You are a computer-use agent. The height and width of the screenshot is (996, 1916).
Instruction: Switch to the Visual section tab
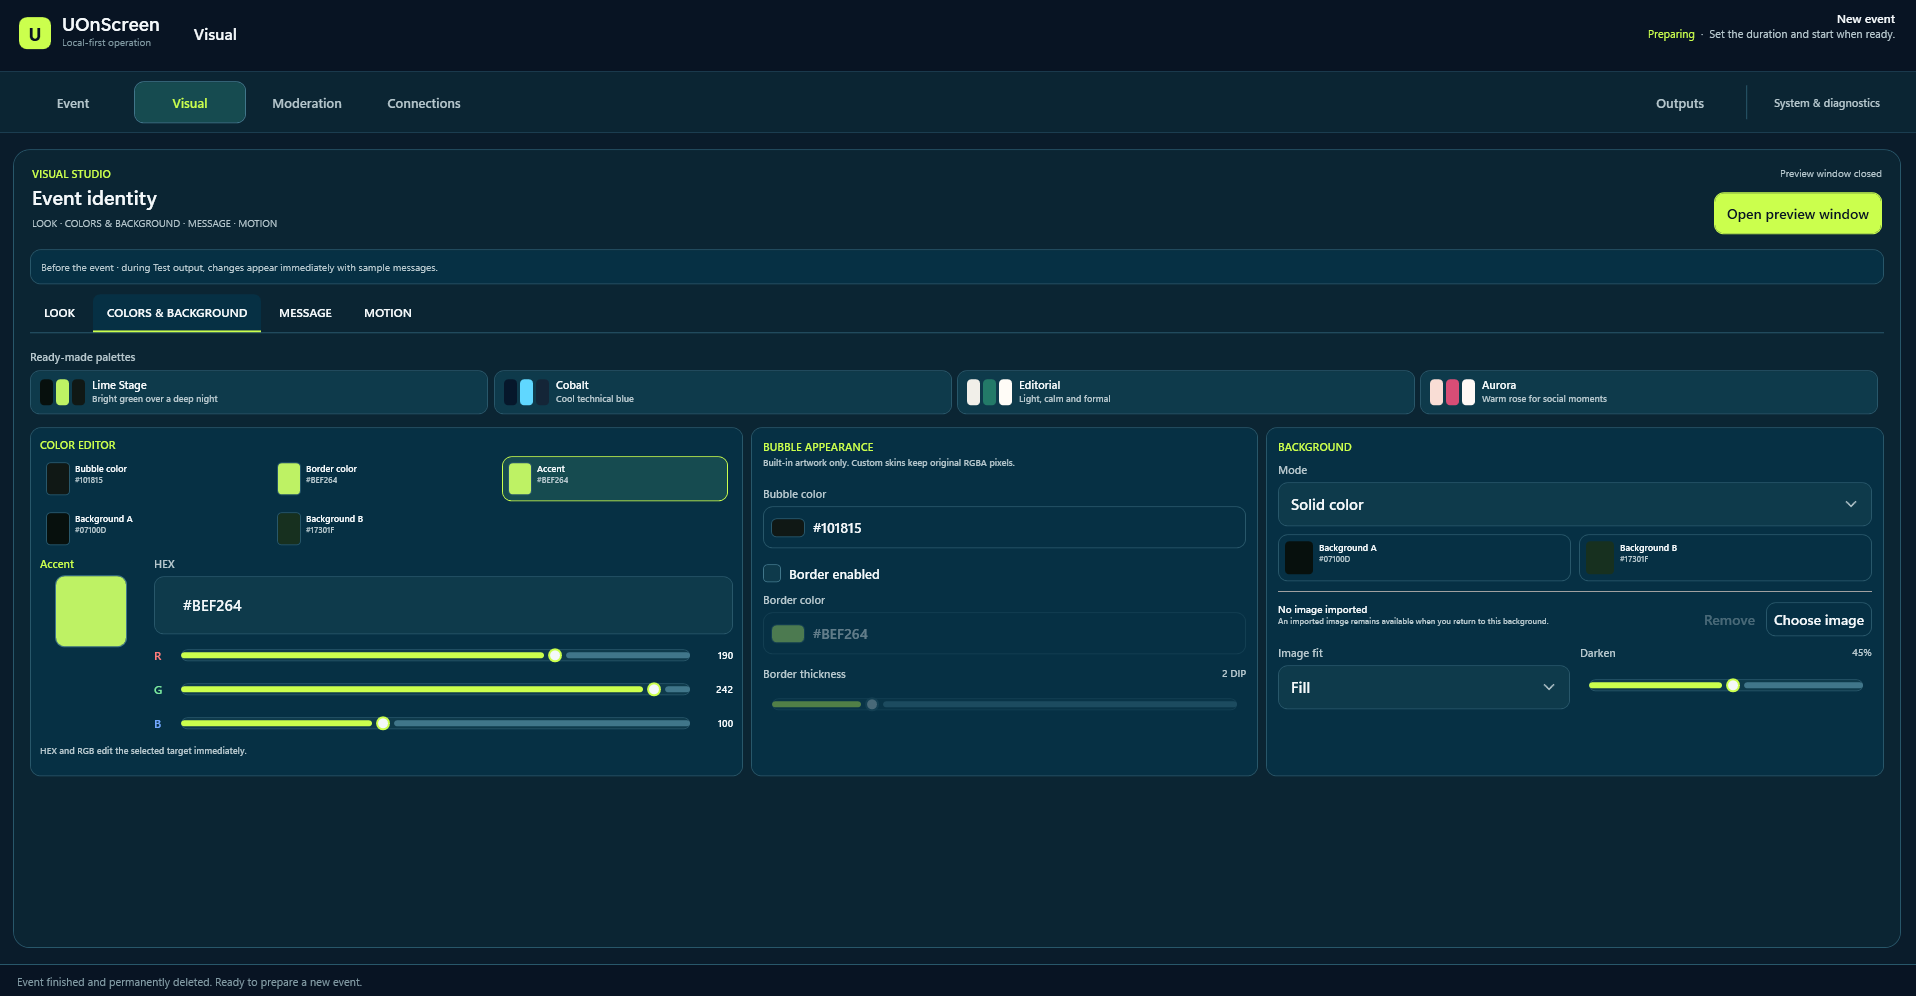tap(190, 103)
